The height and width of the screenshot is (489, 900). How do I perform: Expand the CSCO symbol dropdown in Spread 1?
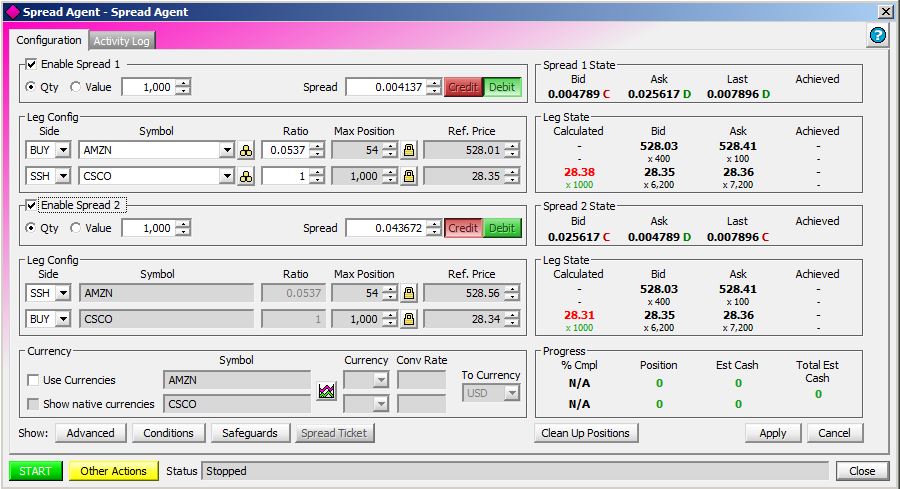pyautogui.click(x=225, y=176)
